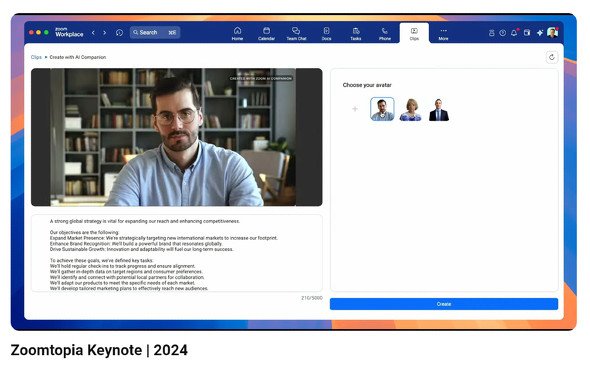Image resolution: width=590 pixels, height=365 pixels.
Task: Open Team Chat from the navigation bar
Action: pyautogui.click(x=296, y=33)
